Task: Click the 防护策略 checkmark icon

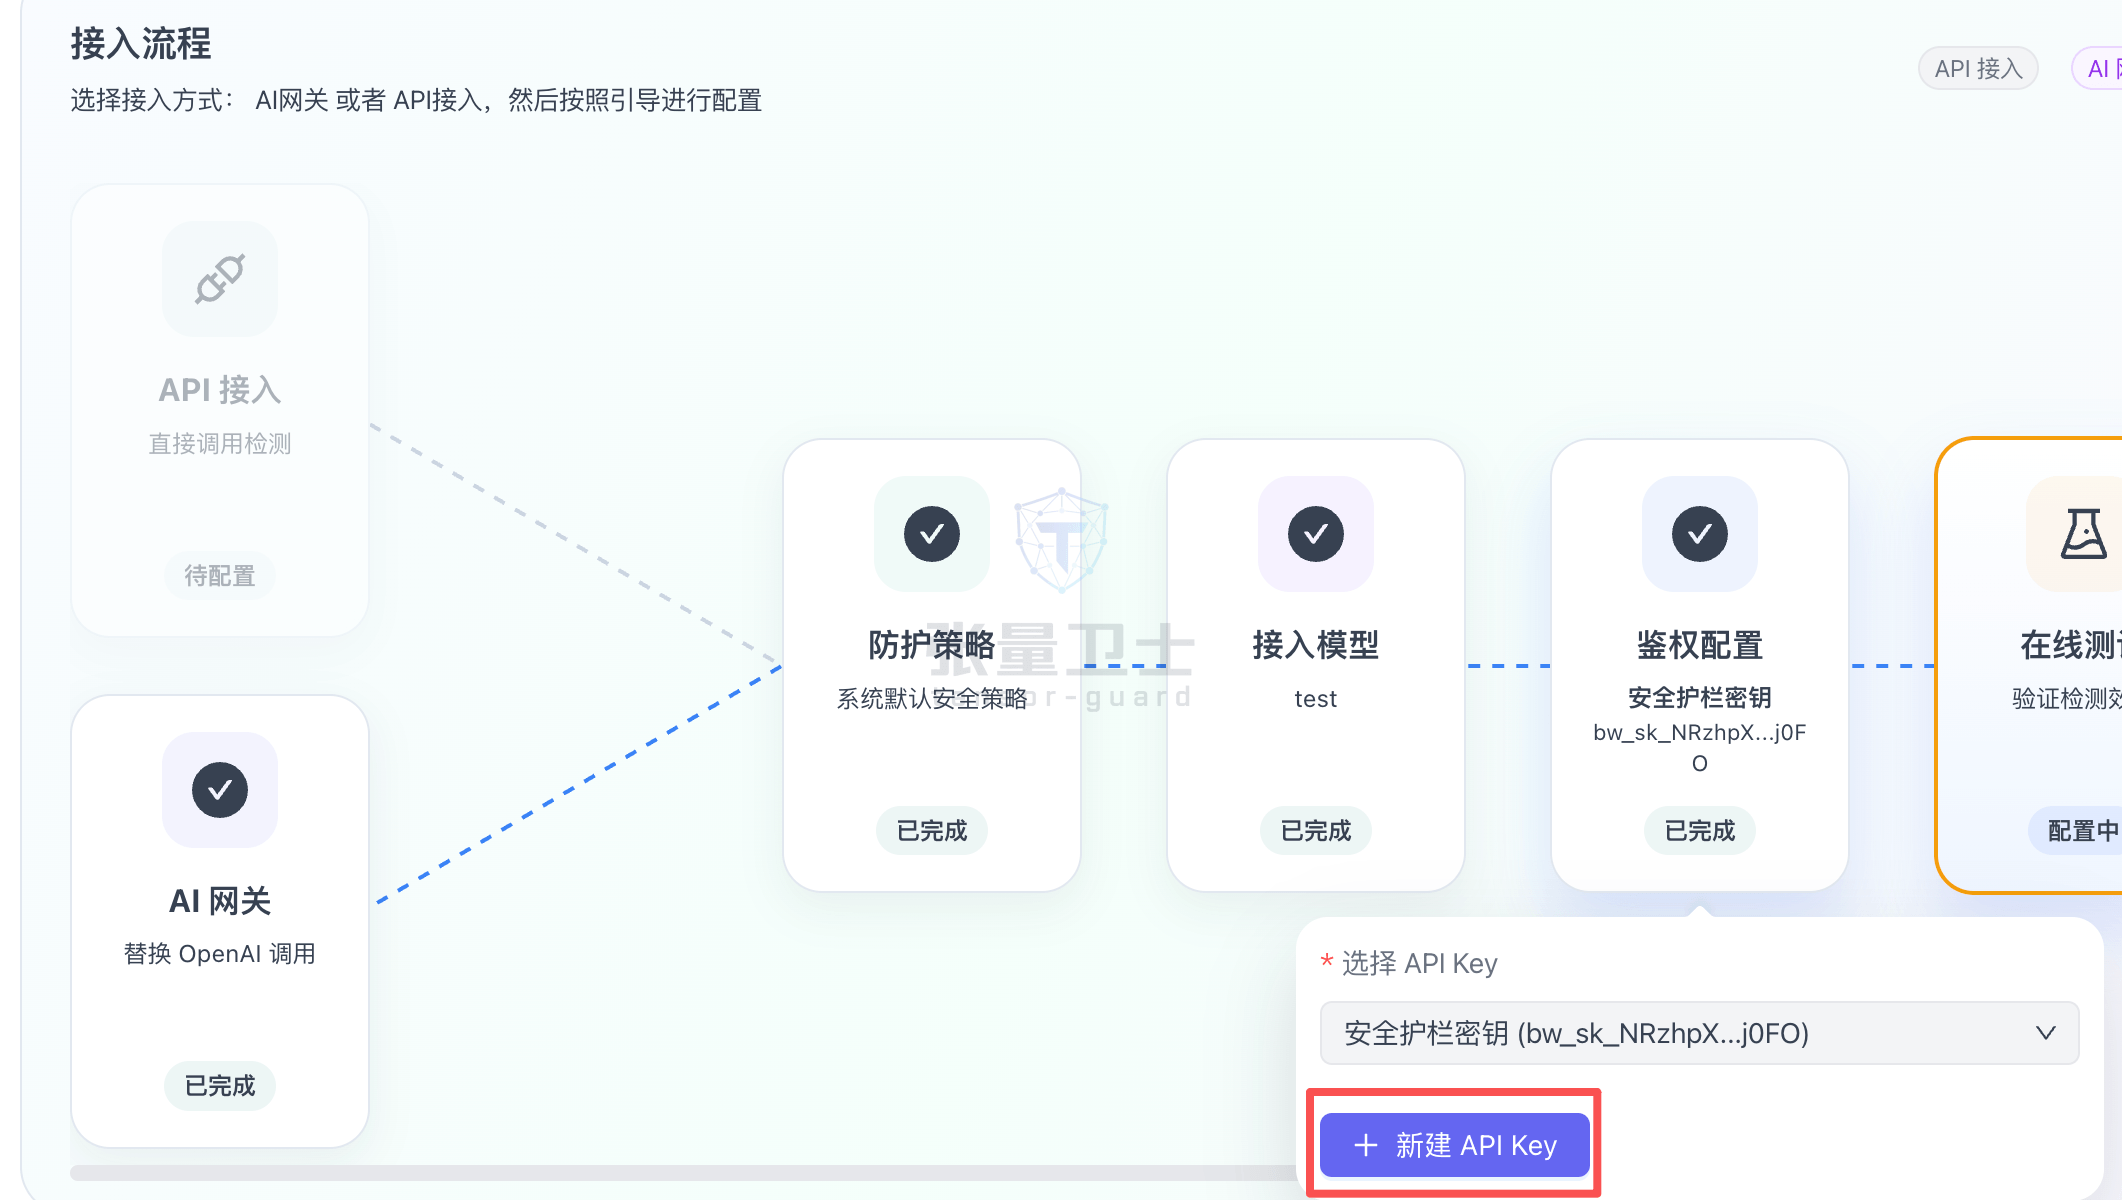Action: (x=932, y=534)
